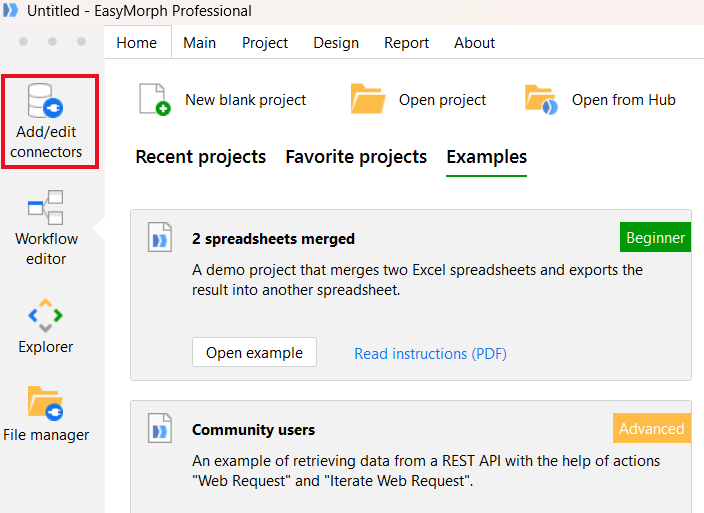Viewport: 704px width, 513px height.
Task: Launch the Explorer view
Action: click(x=45, y=326)
